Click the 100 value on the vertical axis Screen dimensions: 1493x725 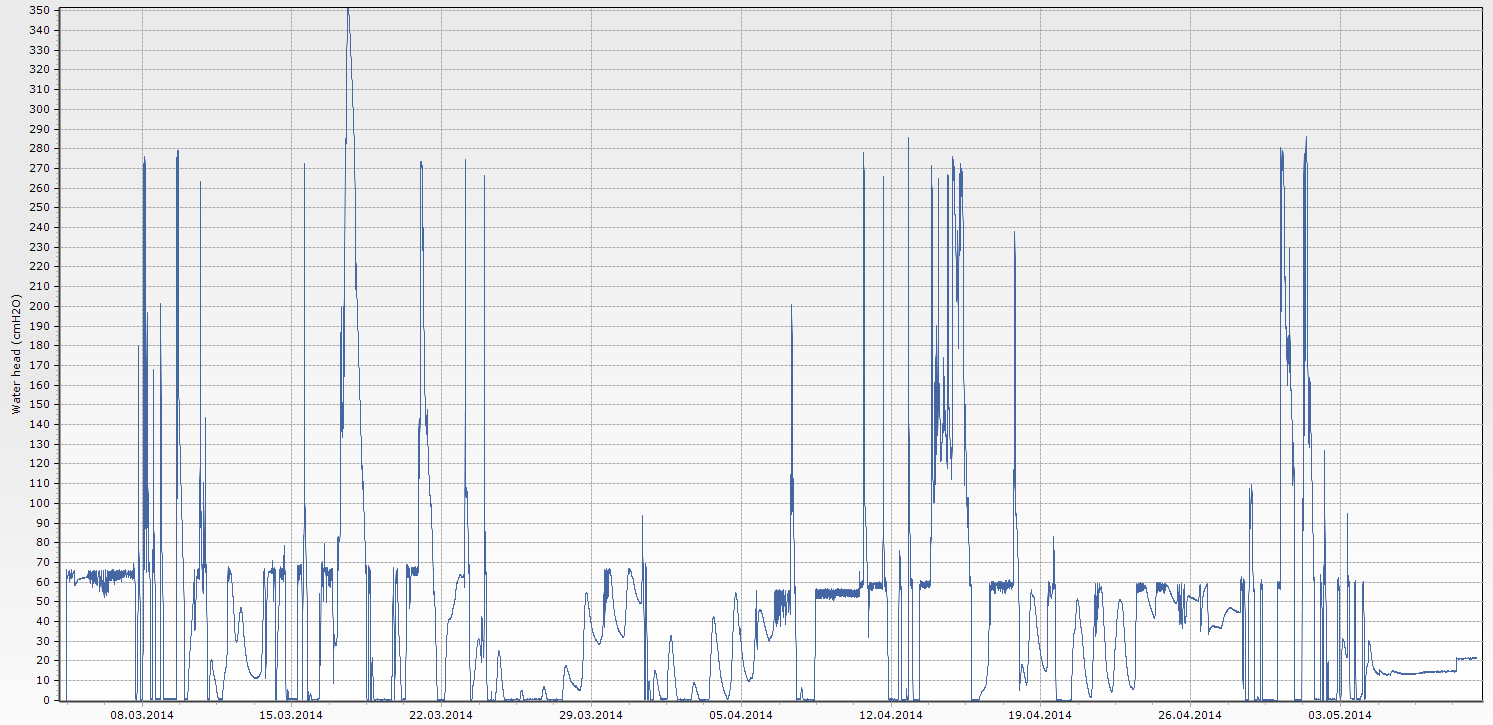pyautogui.click(x=40, y=503)
